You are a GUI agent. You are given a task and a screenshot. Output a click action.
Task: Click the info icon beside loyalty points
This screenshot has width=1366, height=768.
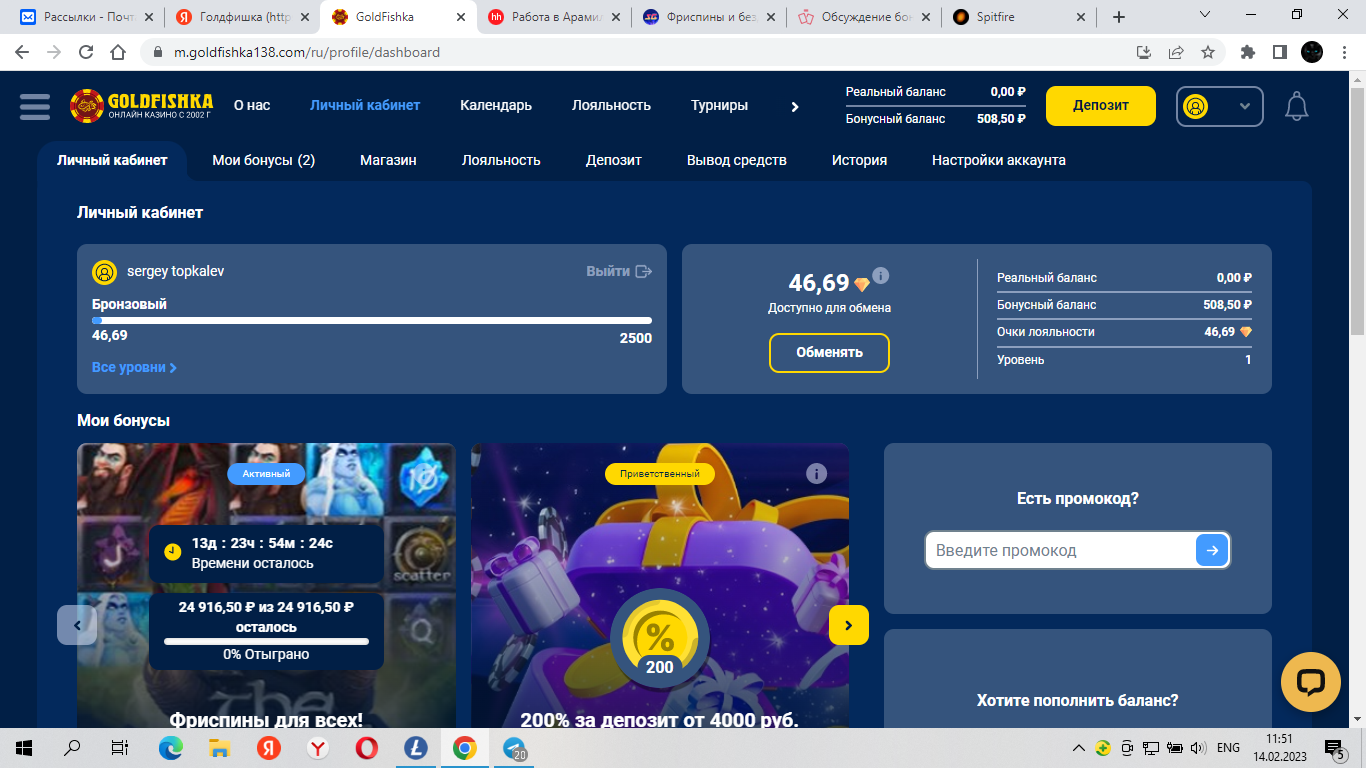tap(881, 276)
